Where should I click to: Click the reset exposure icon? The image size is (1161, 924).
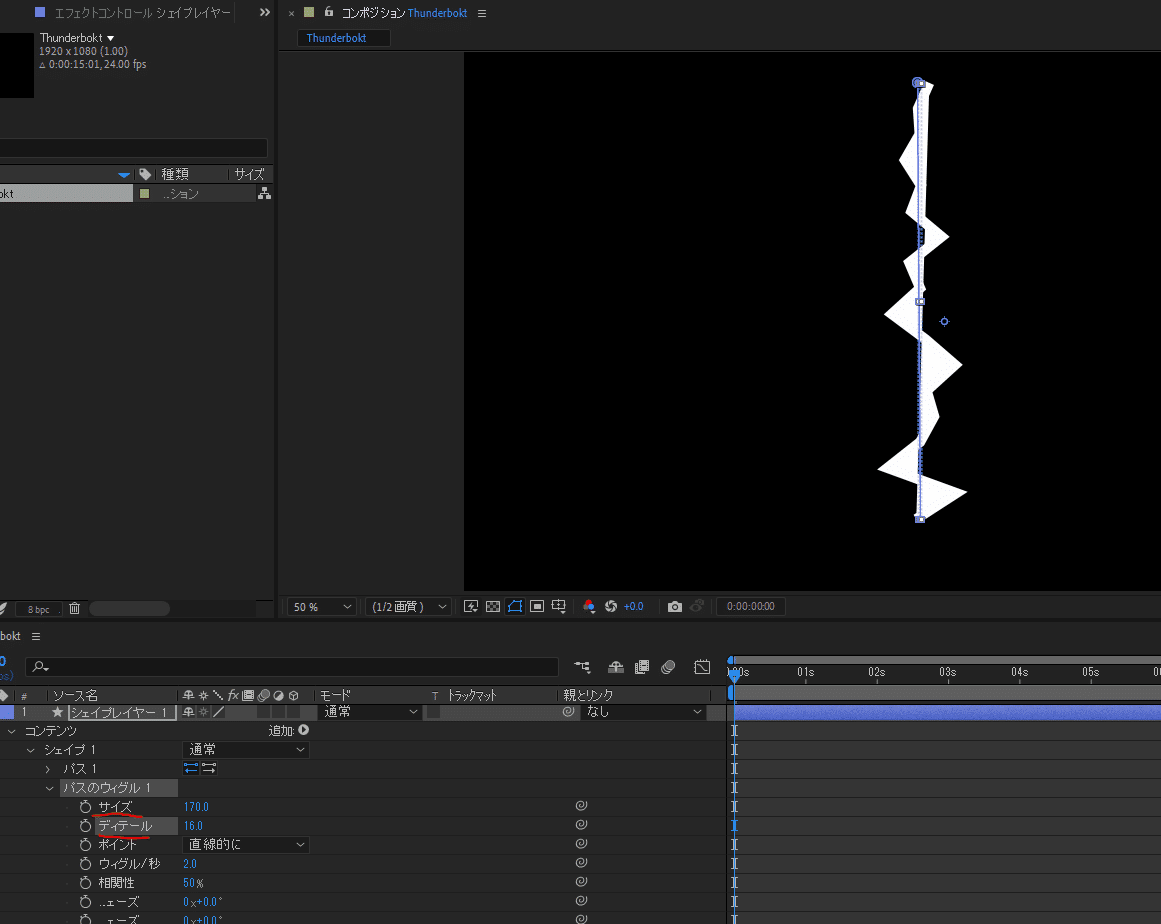(611, 607)
